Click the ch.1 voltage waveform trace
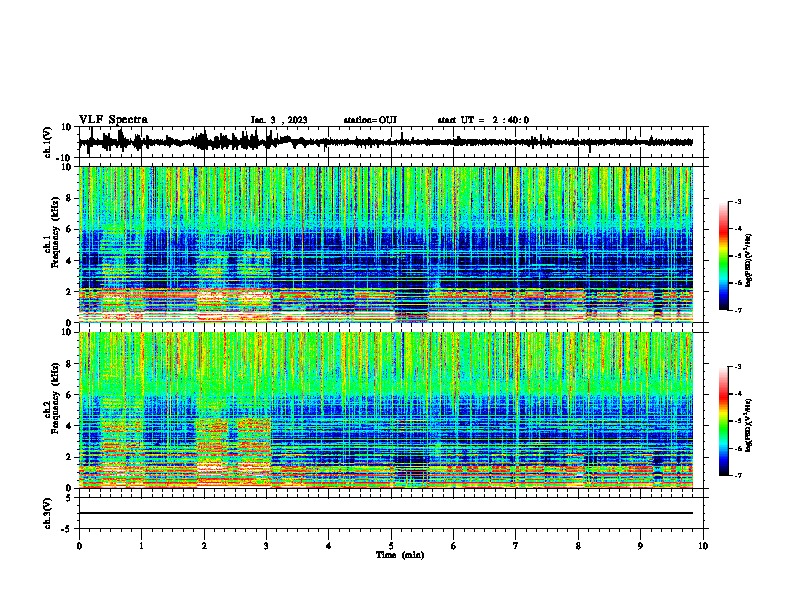The width and height of the screenshot is (792, 612). click(385, 142)
